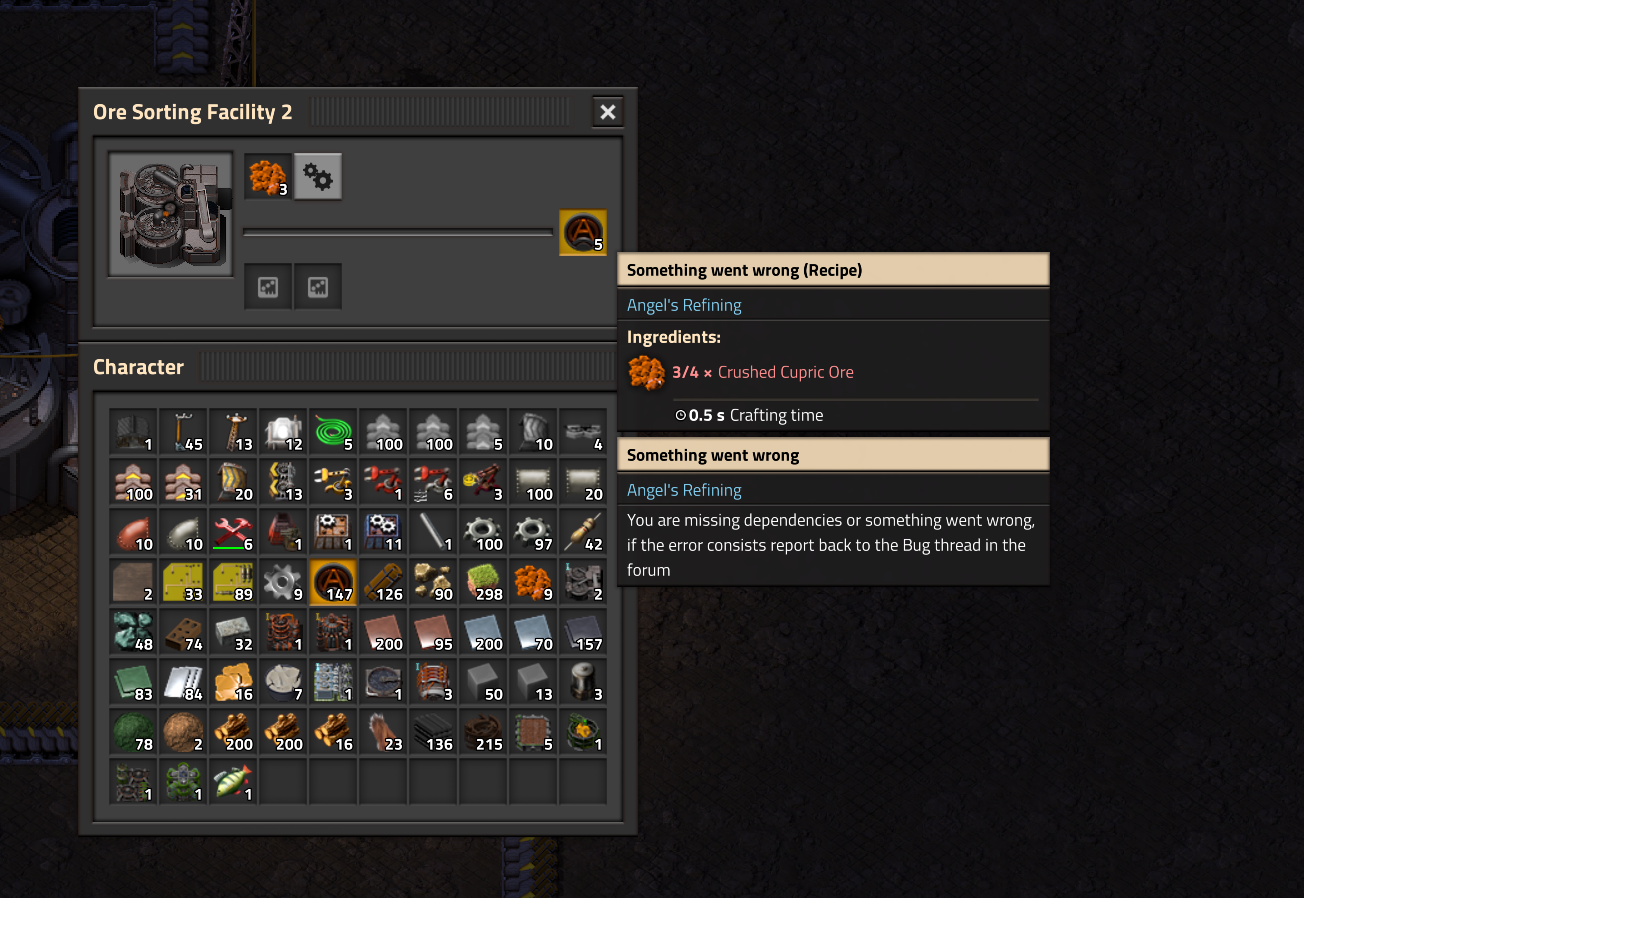Screen dimensions: 1632x932
Task: Select the wood stack of 16
Action: (x=333, y=732)
